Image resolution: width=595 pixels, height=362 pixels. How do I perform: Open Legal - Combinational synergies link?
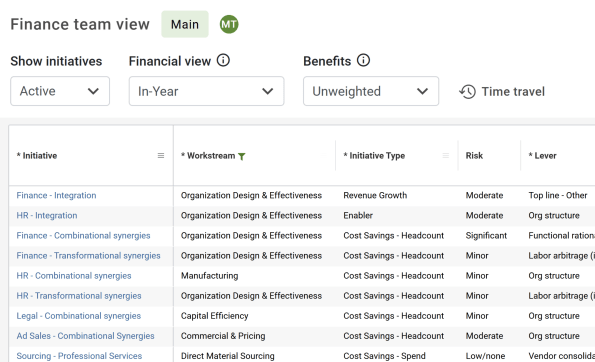click(79, 316)
